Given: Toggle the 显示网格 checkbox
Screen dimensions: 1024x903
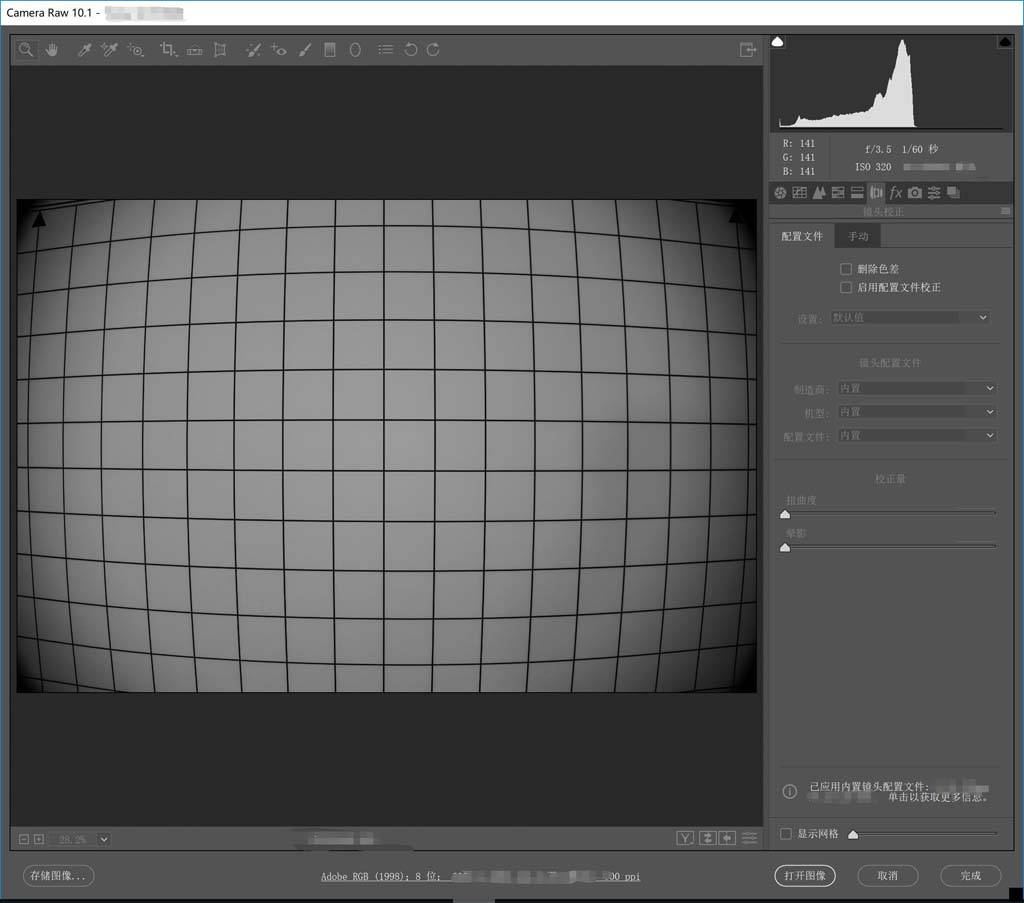Looking at the screenshot, I should [786, 833].
